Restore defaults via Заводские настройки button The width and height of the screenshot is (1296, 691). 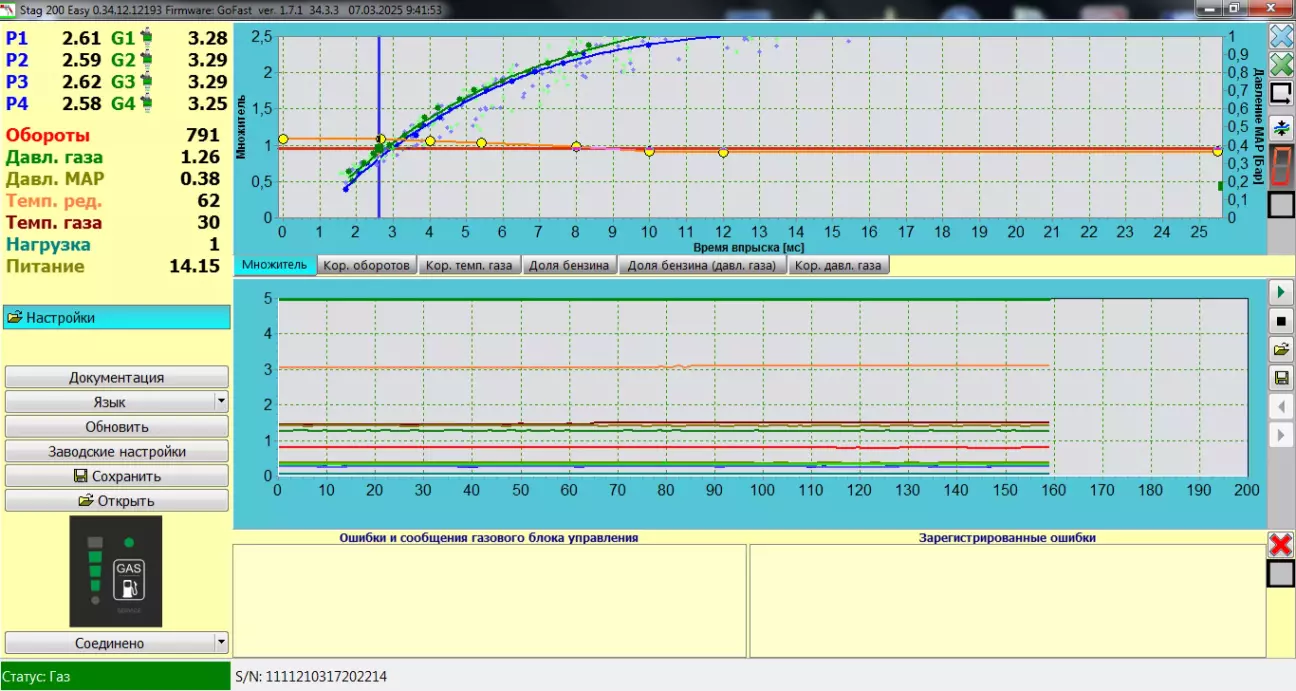(117, 451)
